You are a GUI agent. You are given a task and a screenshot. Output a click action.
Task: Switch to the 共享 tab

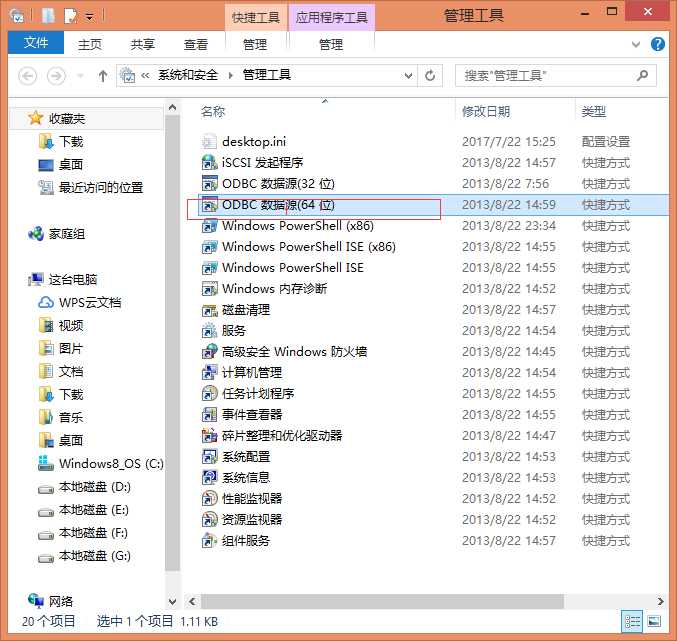[x=142, y=44]
